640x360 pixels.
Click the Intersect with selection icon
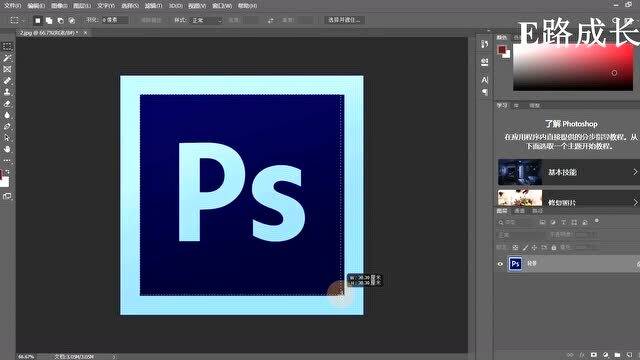tap(72, 20)
